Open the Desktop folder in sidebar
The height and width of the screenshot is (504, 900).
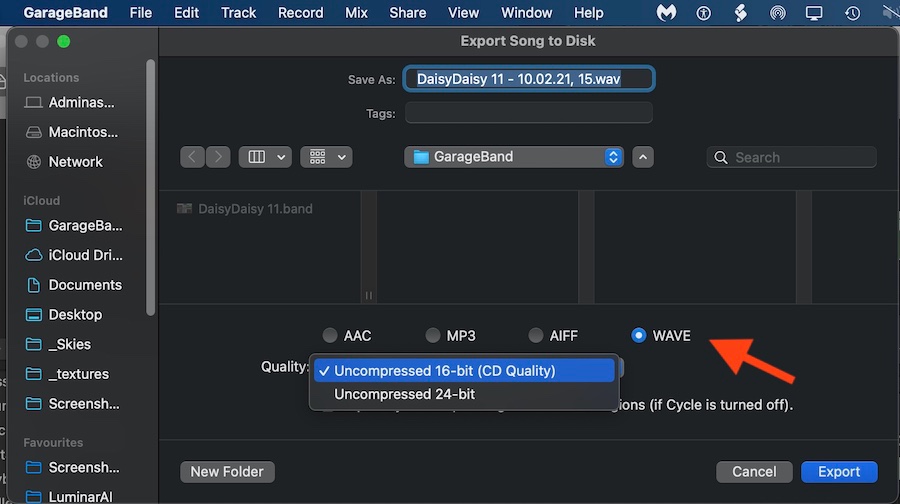point(75,314)
